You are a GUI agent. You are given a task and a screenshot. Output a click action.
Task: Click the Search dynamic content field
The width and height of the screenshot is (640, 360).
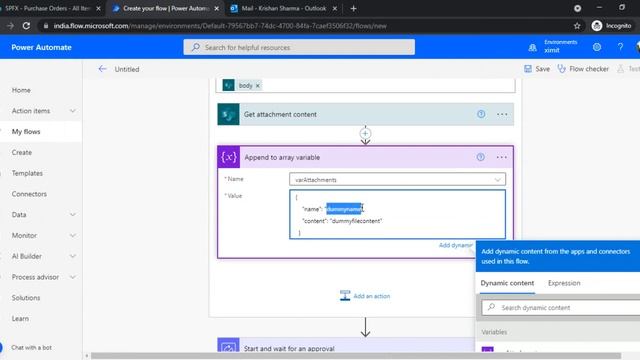[x=561, y=307]
